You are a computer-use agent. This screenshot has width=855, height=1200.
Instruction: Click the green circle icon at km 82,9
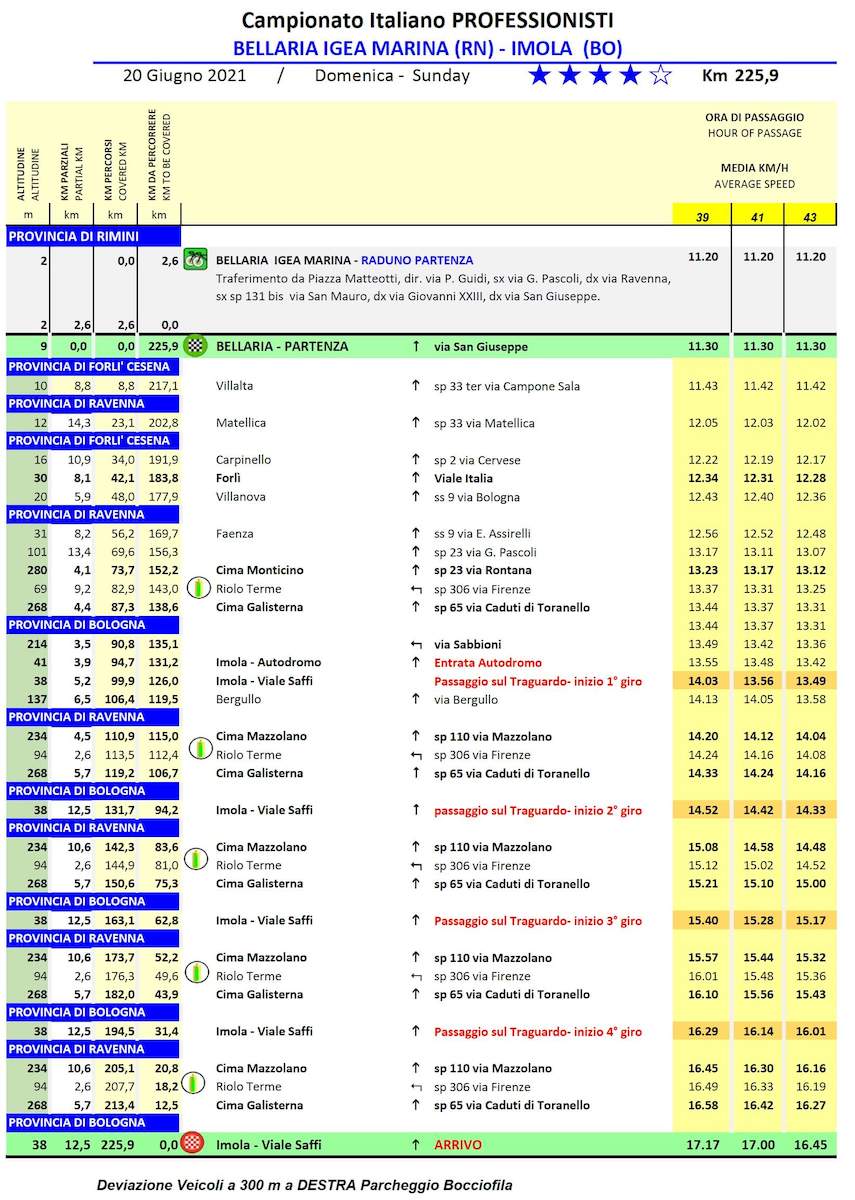(199, 589)
